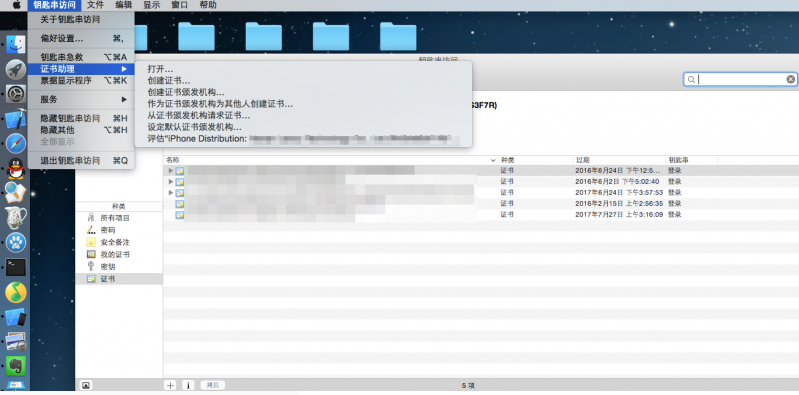The width and height of the screenshot is (799, 395).
Task: Launch Safari compass icon in Dock
Action: click(x=16, y=143)
